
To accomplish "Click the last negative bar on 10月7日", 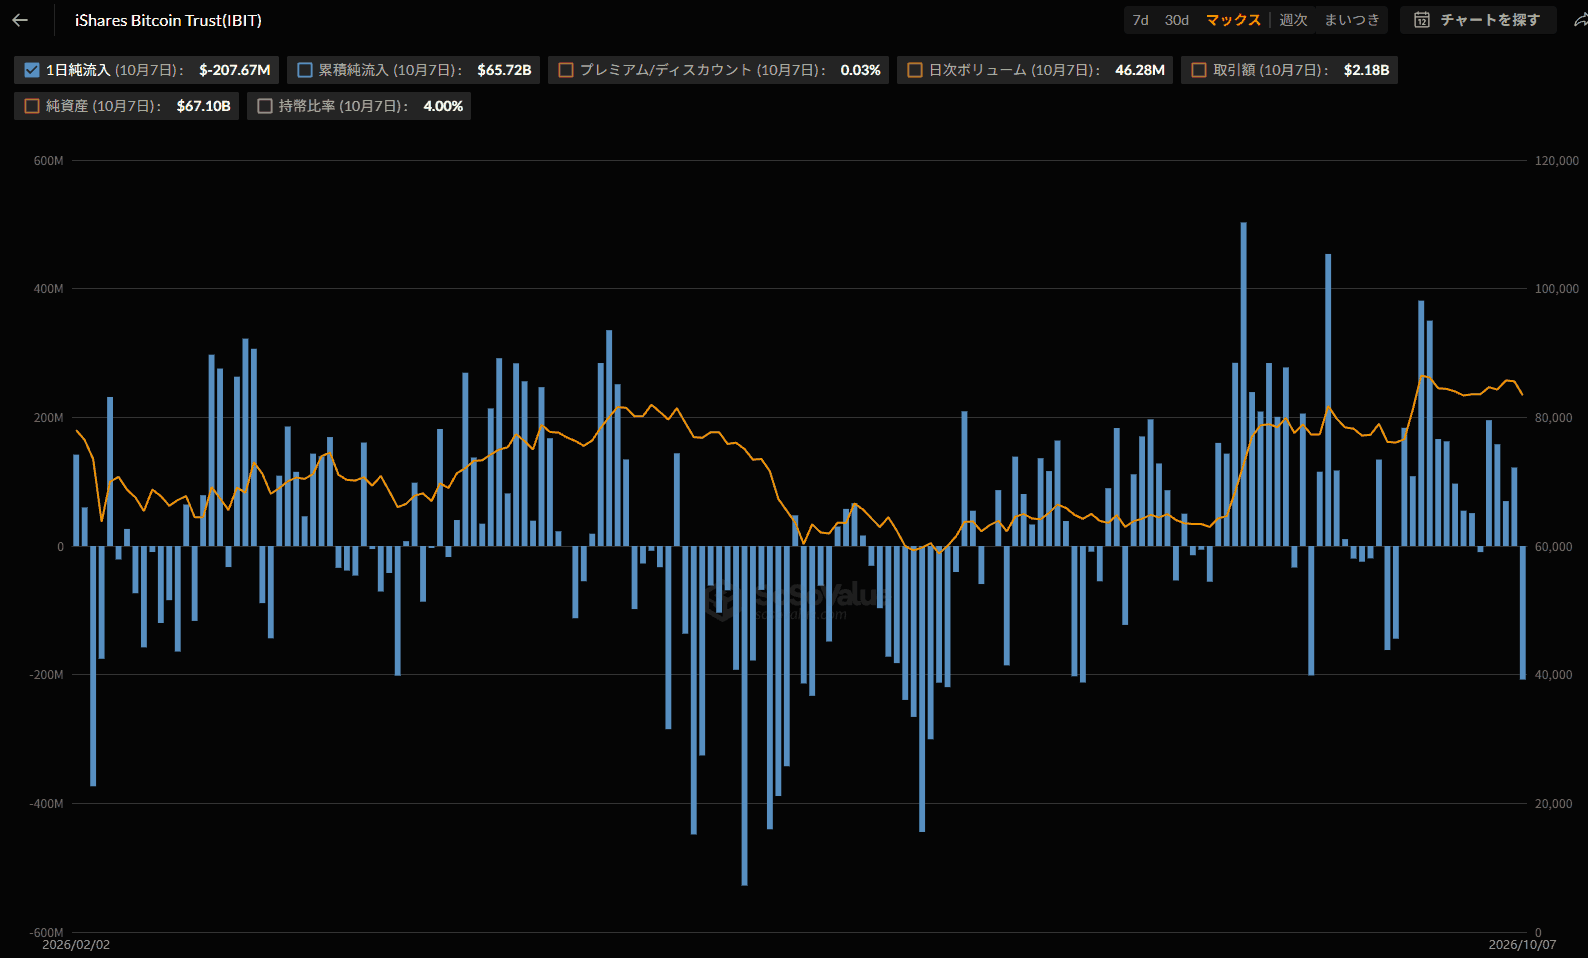I will pos(1523,613).
